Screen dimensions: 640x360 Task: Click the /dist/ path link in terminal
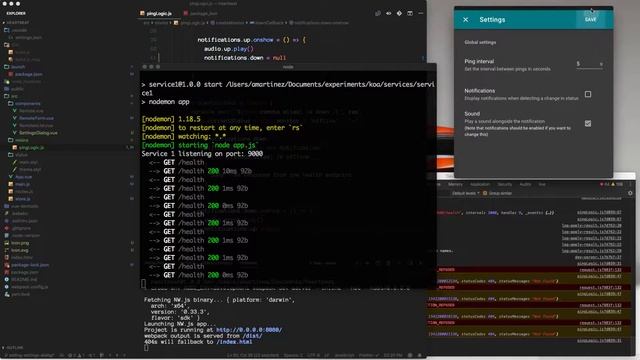point(252,336)
